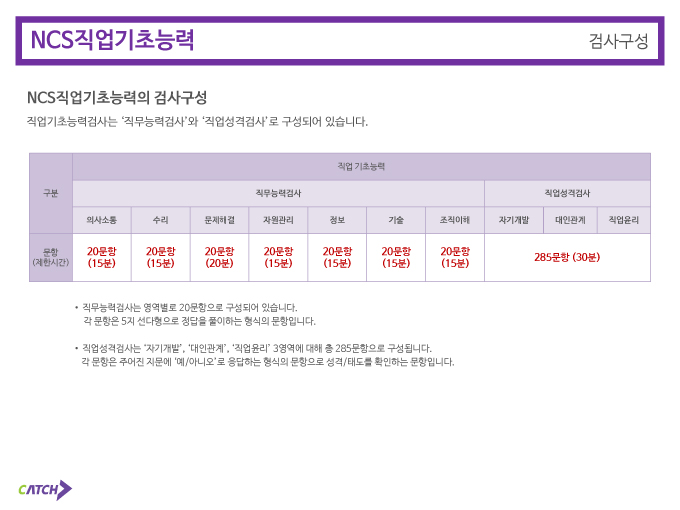Click the 자기개발 column header
Viewport: 680px width, 510px height.
click(x=514, y=220)
